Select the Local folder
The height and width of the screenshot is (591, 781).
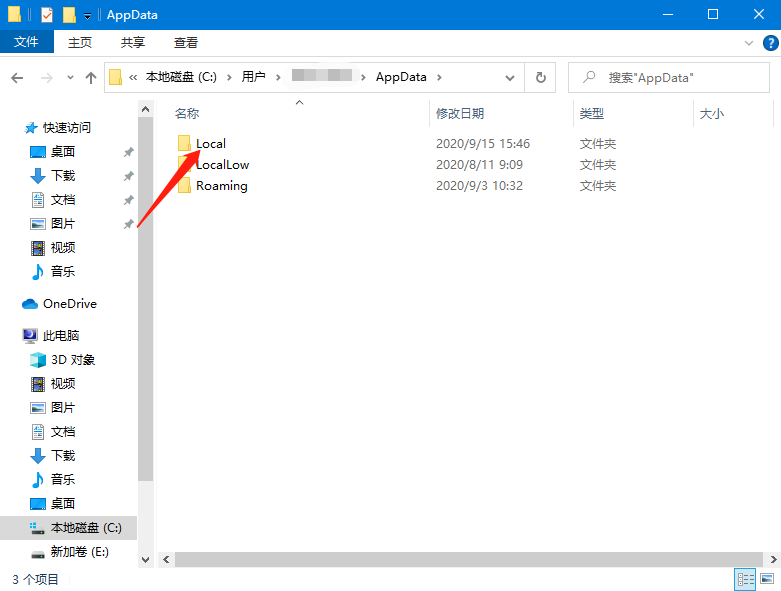[x=211, y=143]
